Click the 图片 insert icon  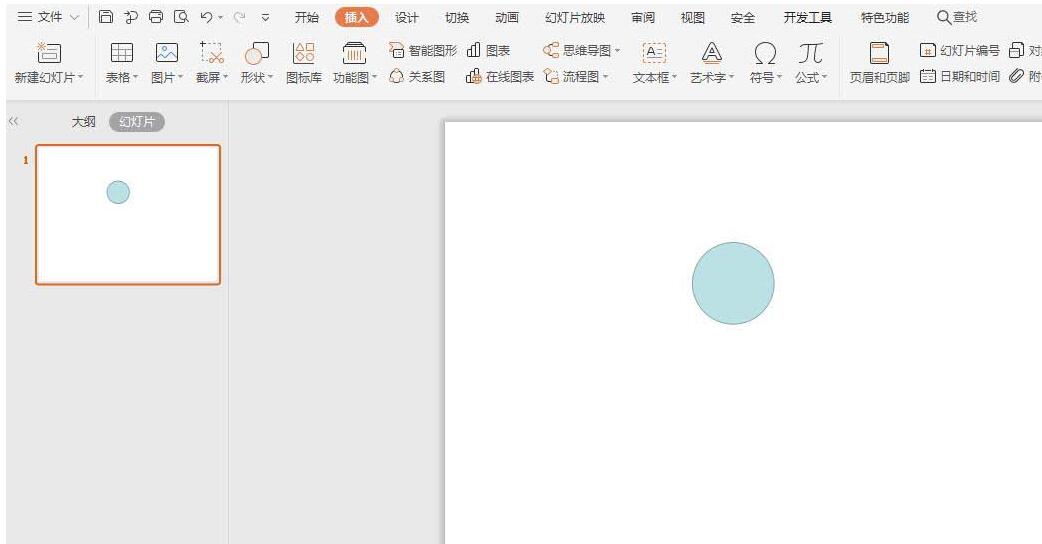[x=167, y=52]
